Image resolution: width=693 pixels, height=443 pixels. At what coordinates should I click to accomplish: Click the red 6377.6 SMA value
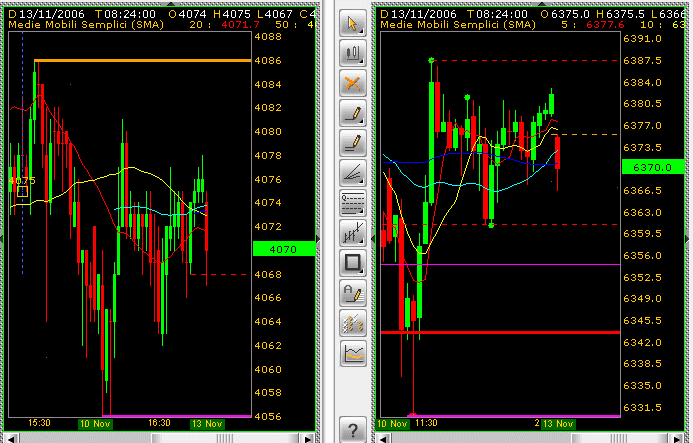(x=605, y=25)
